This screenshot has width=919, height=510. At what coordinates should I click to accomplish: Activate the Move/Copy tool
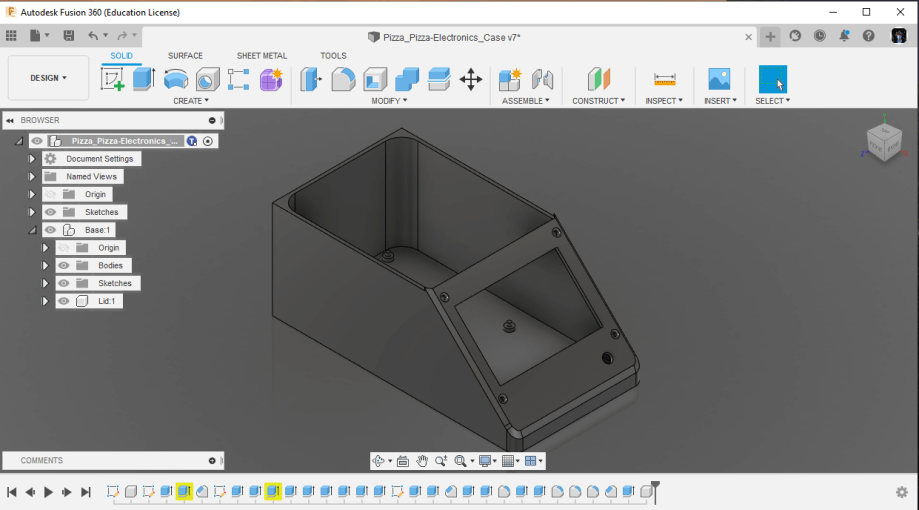pyautogui.click(x=470, y=79)
